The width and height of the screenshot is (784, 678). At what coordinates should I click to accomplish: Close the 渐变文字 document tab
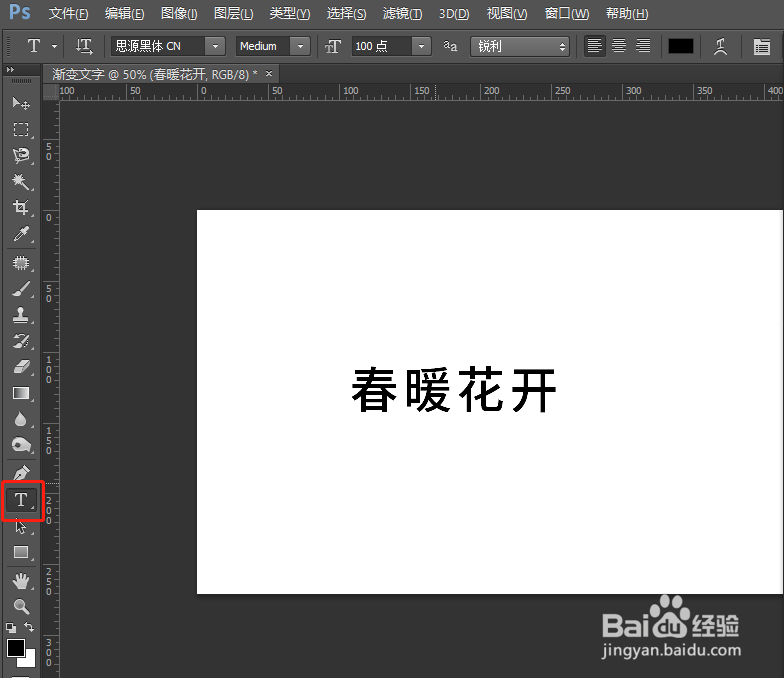click(269, 74)
